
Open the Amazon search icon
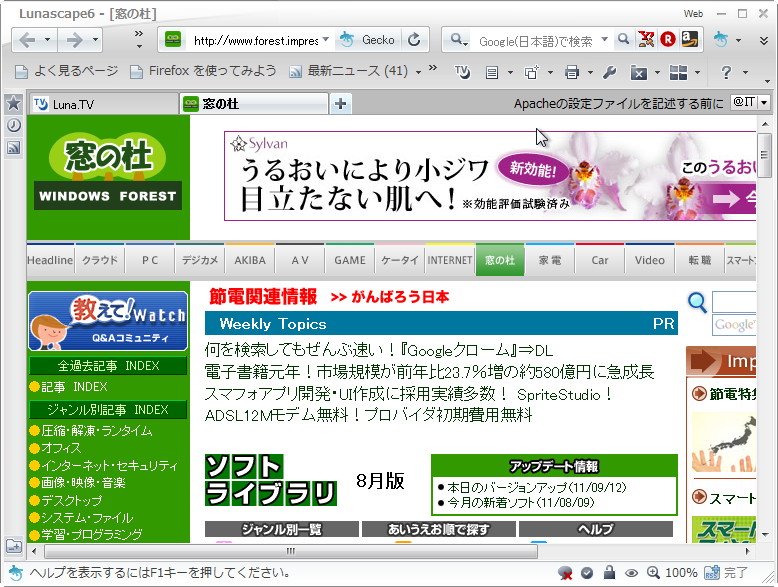pyautogui.click(x=690, y=39)
